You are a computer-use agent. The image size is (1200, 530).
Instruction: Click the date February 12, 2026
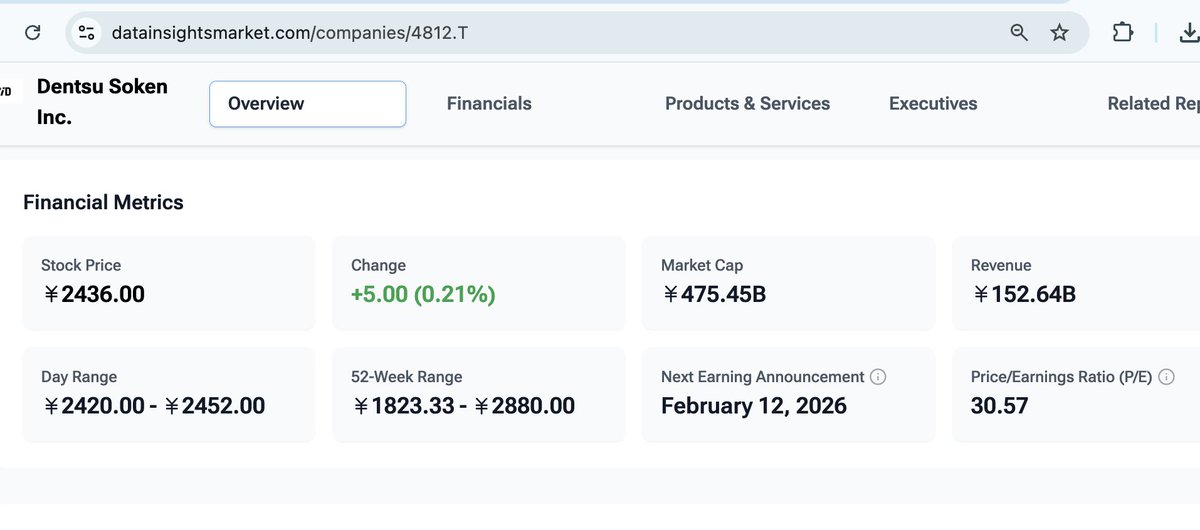point(754,406)
